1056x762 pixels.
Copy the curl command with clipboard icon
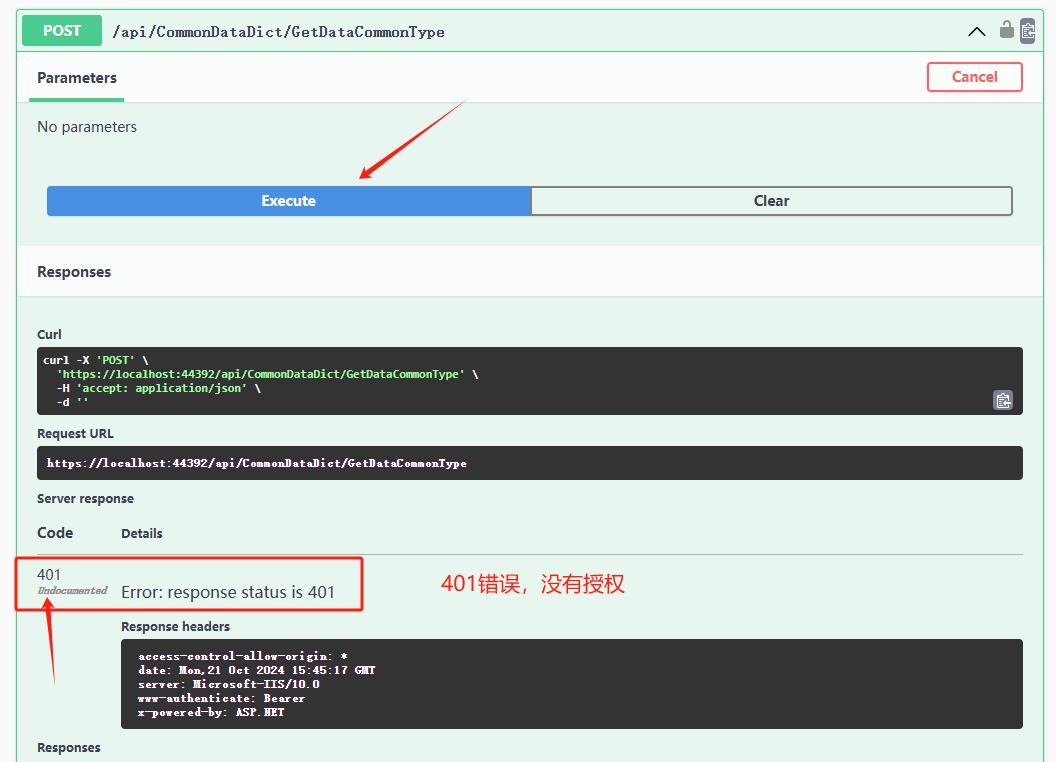point(1003,400)
